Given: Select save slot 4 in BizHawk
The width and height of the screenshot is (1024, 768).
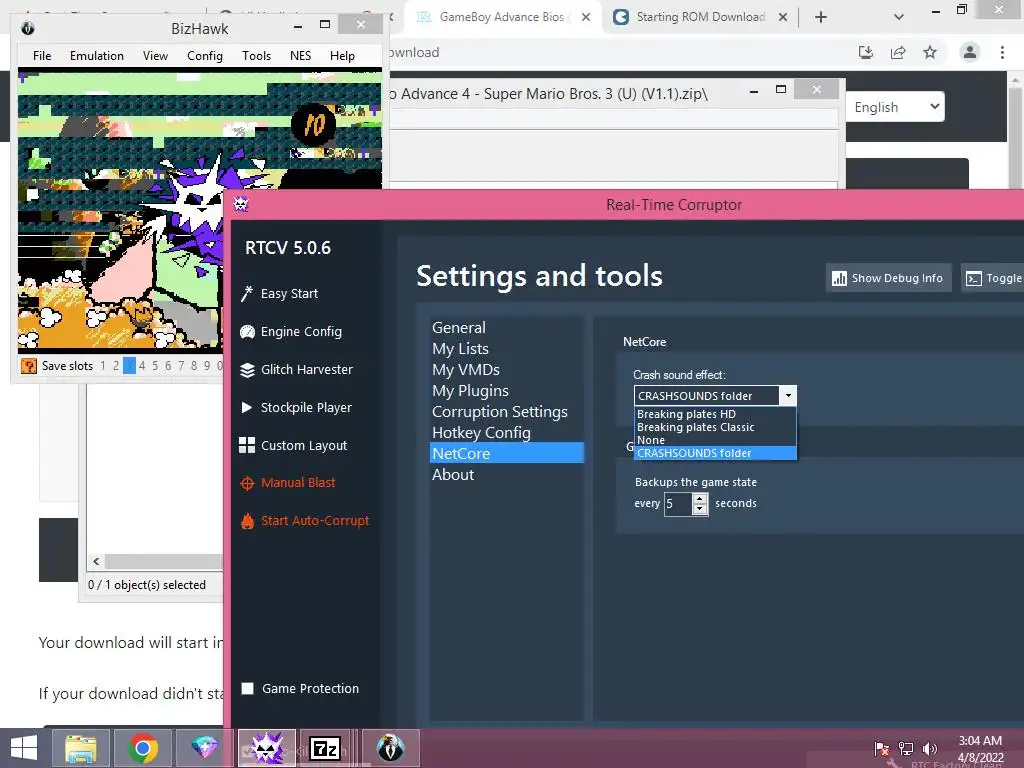Looking at the screenshot, I should [142, 366].
